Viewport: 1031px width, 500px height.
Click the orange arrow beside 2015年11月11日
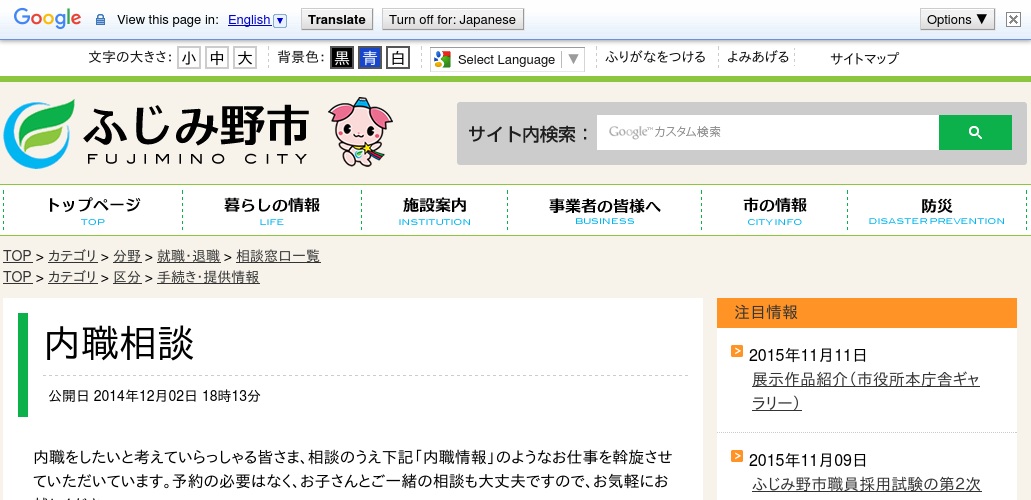(737, 351)
